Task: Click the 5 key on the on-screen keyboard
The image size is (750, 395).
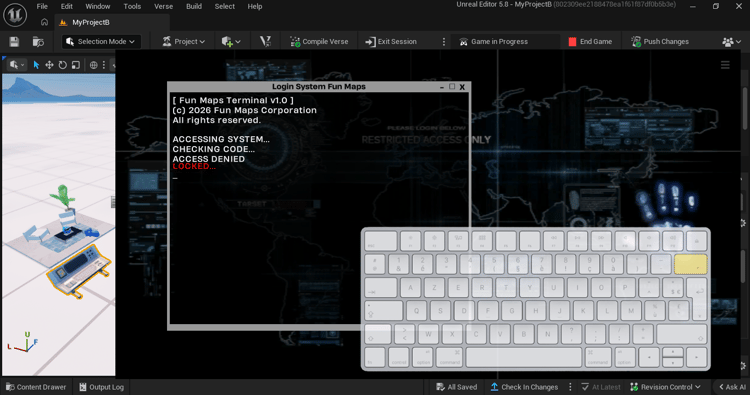Action: 494,264
